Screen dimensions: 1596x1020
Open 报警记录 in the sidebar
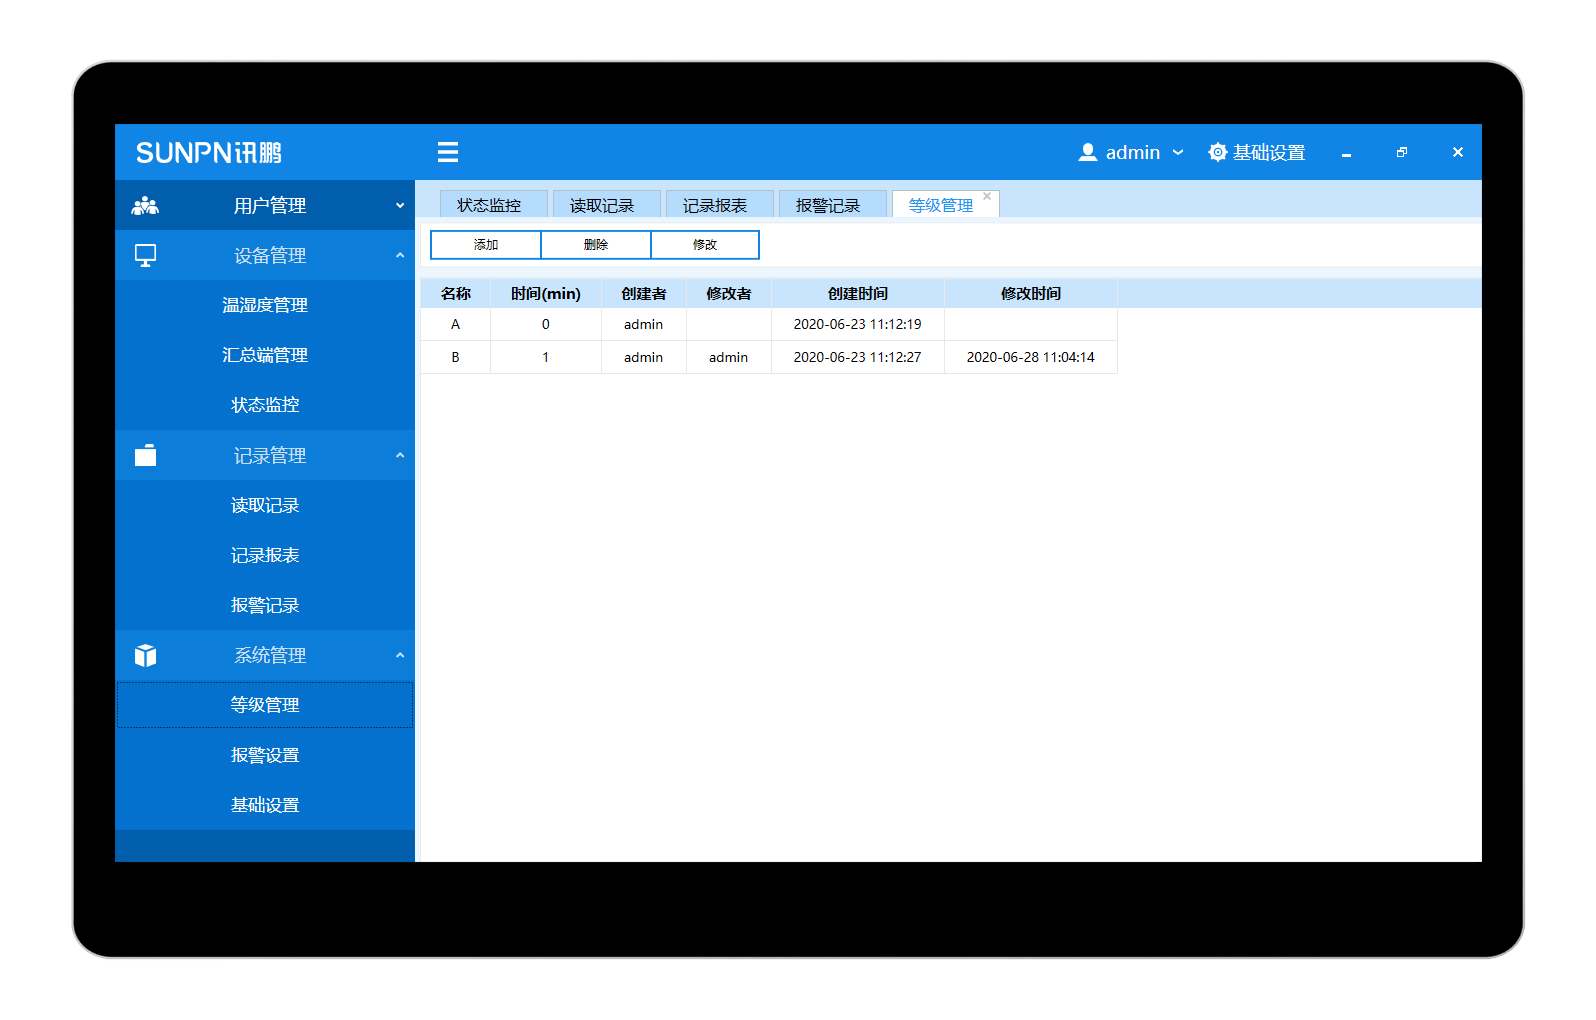[x=265, y=605]
